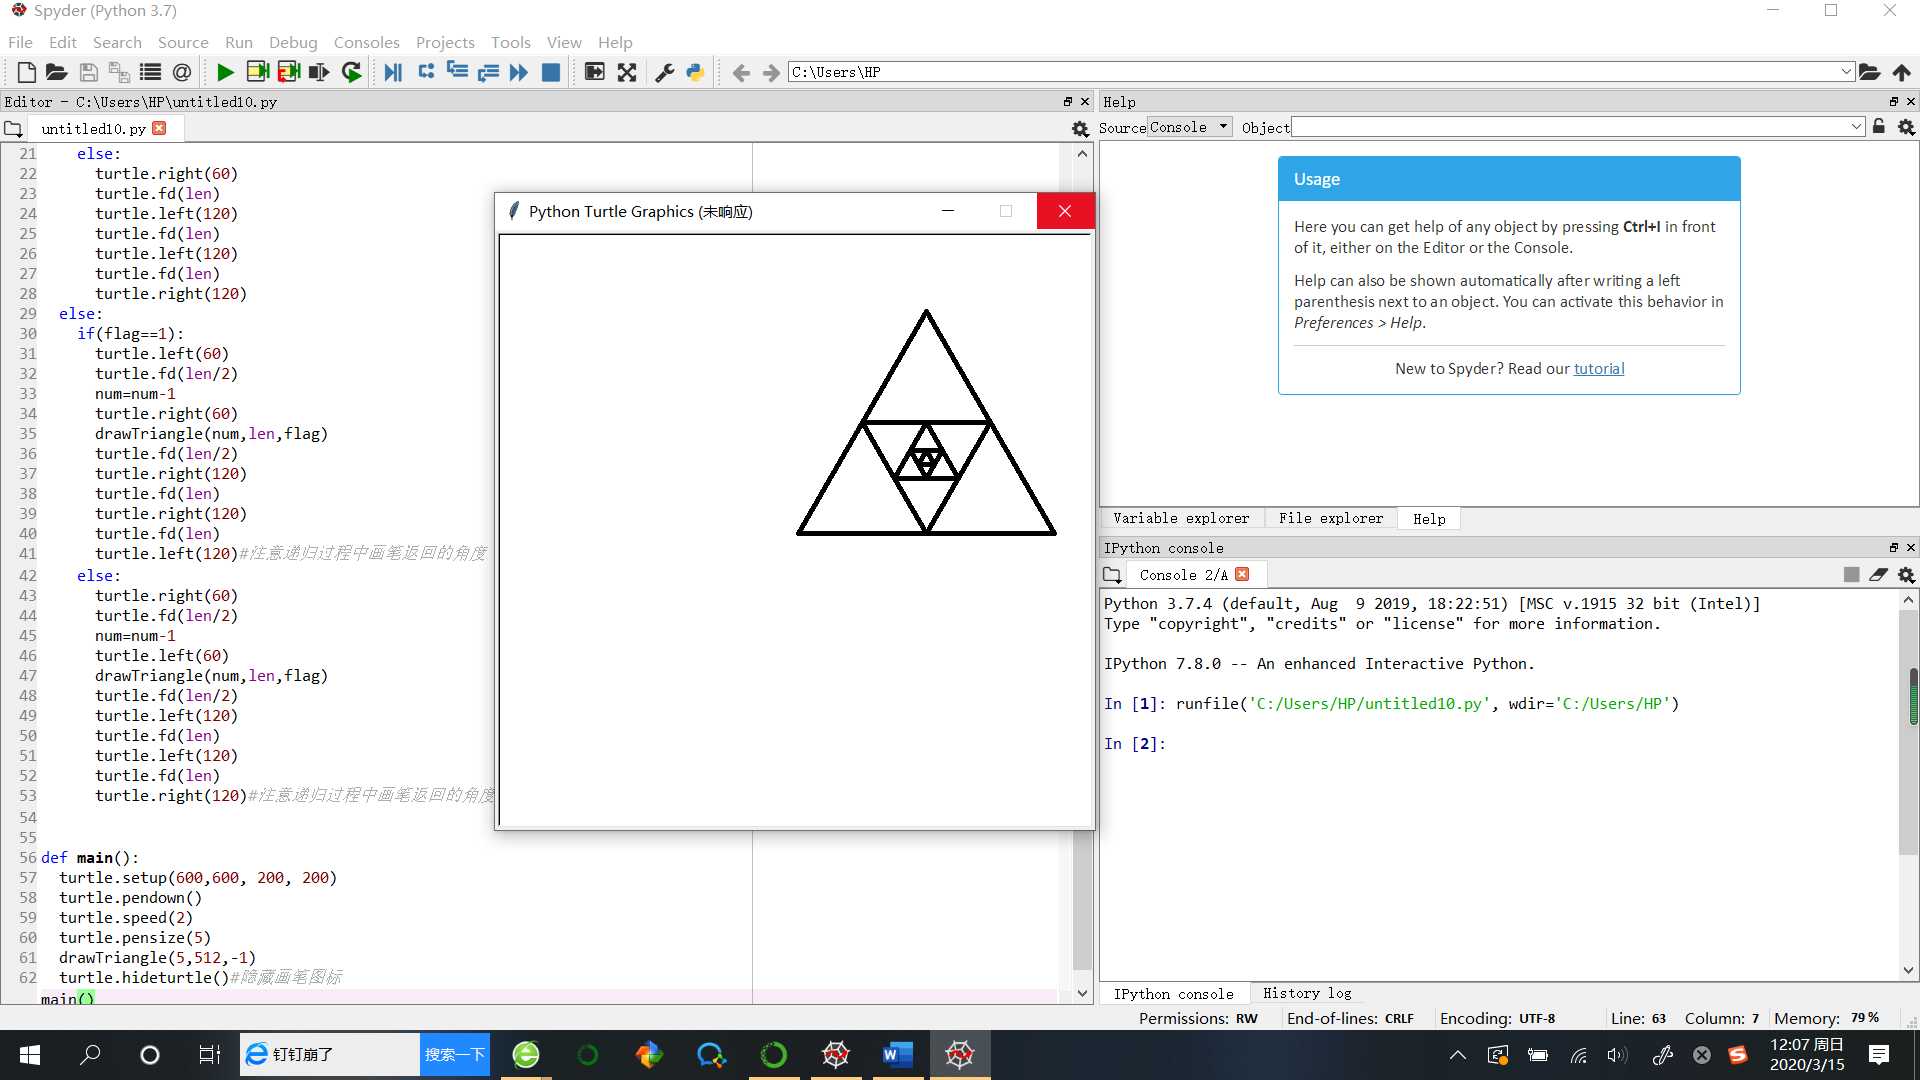Click the Variable explorer panel icon
Image resolution: width=1920 pixels, height=1080 pixels.
[x=1178, y=518]
